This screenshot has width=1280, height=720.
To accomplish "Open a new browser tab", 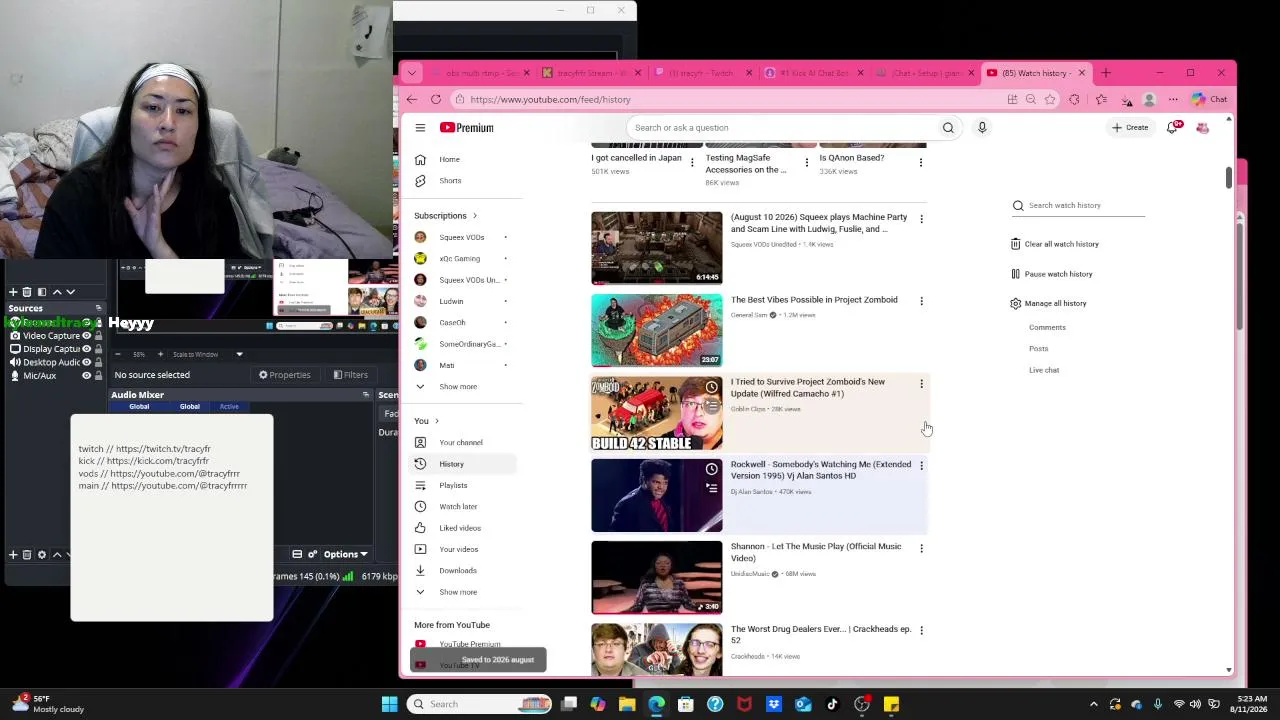I will (x=1106, y=73).
